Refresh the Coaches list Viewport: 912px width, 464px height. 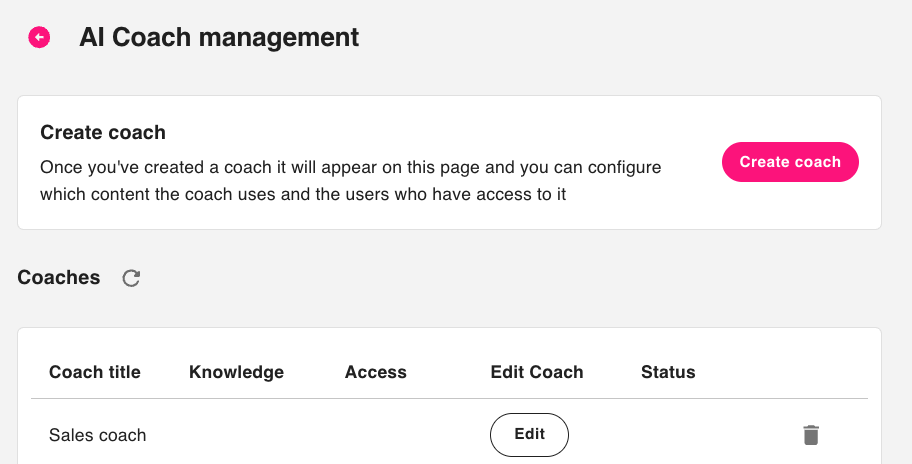[131, 278]
